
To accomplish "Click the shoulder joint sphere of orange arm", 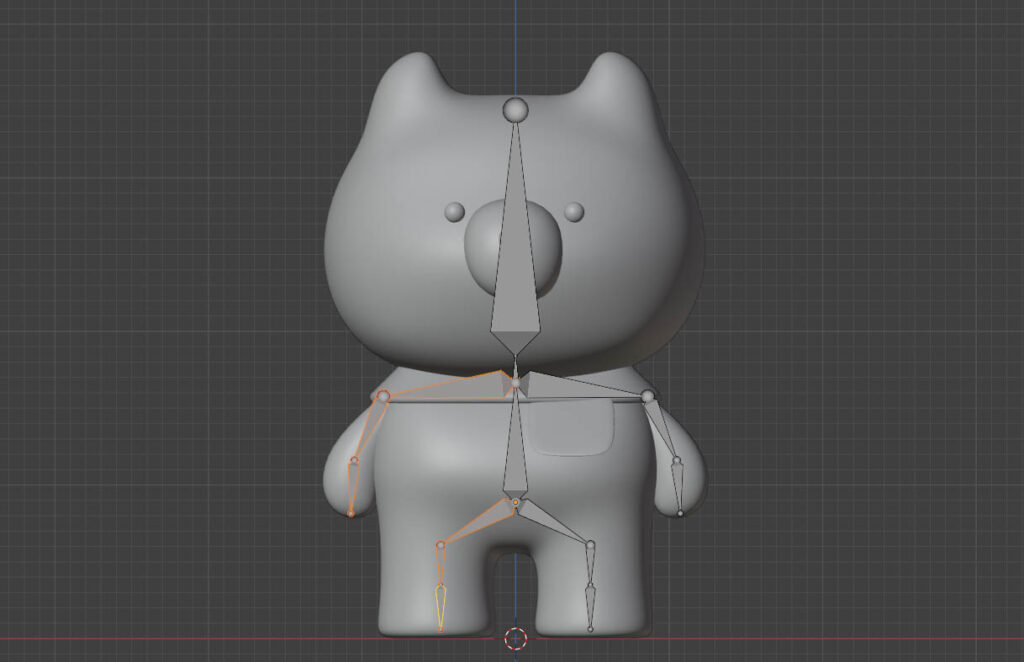I will tap(382, 397).
